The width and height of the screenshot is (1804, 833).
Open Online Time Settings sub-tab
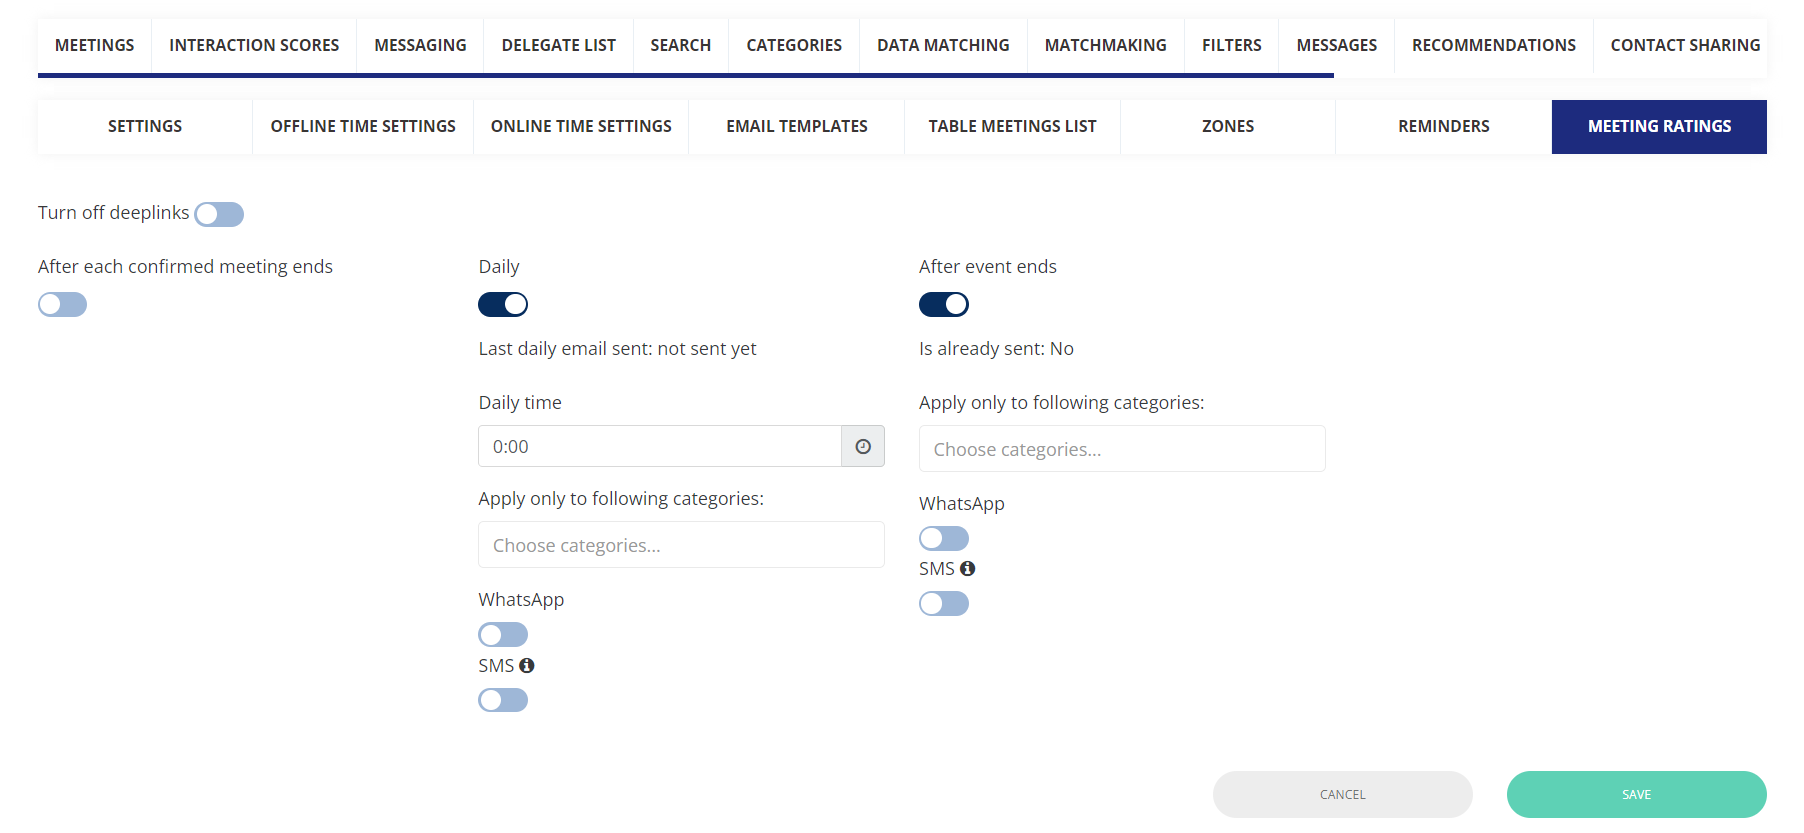(x=581, y=126)
